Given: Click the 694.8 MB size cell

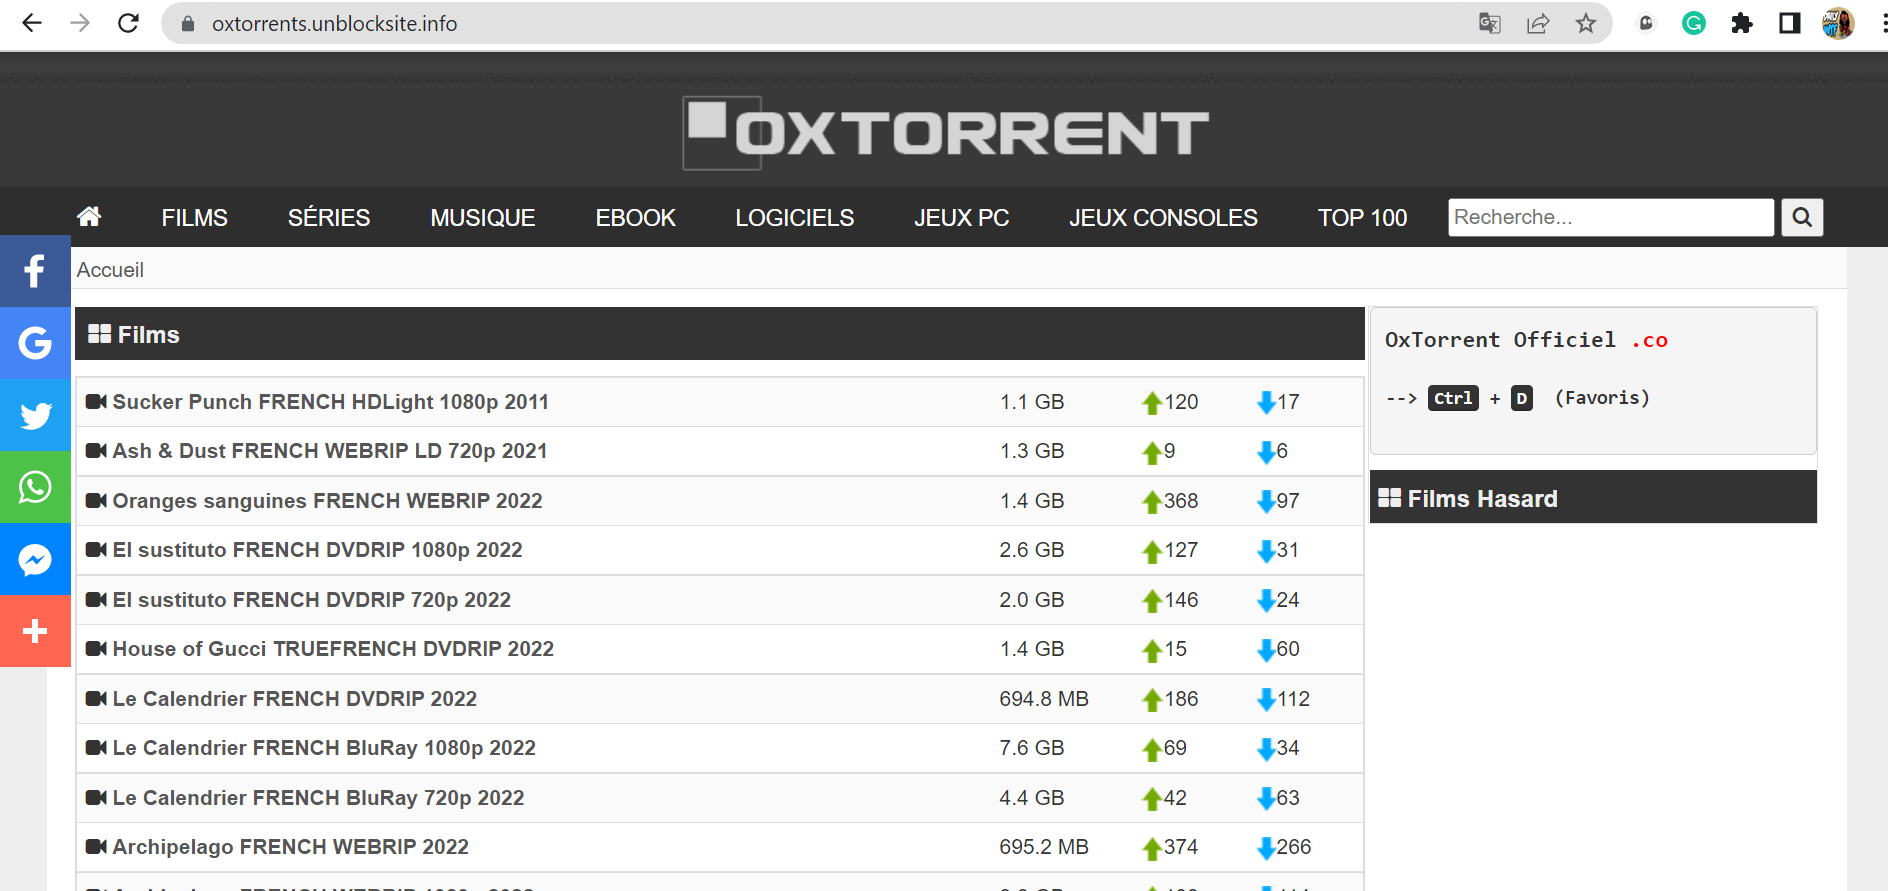Looking at the screenshot, I should tap(1044, 699).
